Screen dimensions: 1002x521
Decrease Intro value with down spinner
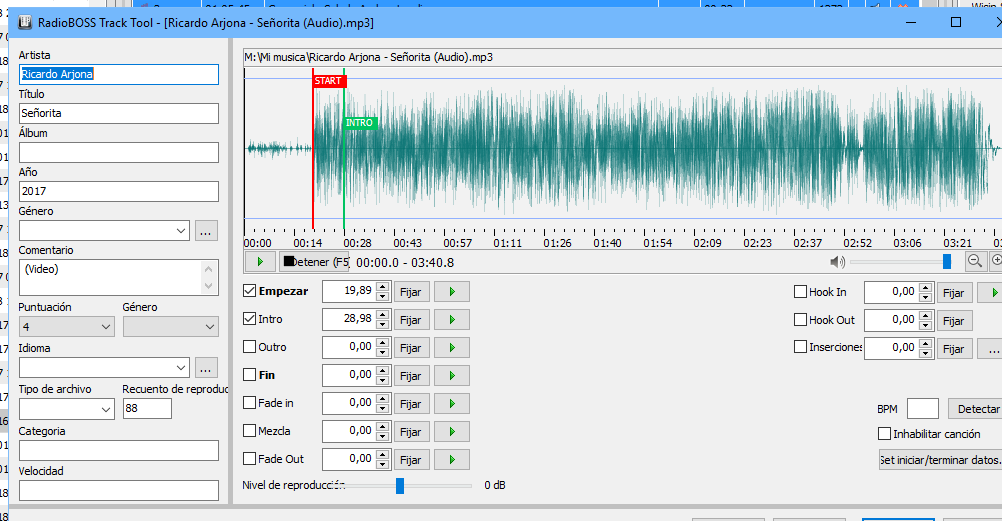[382, 325]
